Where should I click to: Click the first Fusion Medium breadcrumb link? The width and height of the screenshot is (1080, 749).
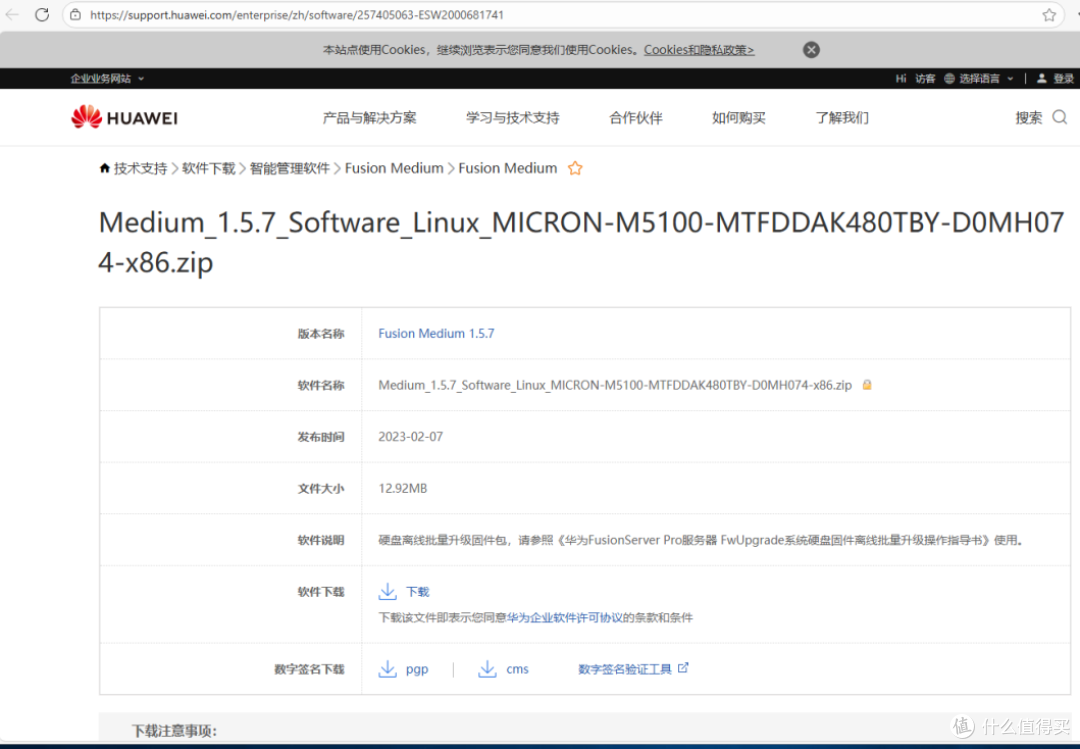tap(394, 168)
